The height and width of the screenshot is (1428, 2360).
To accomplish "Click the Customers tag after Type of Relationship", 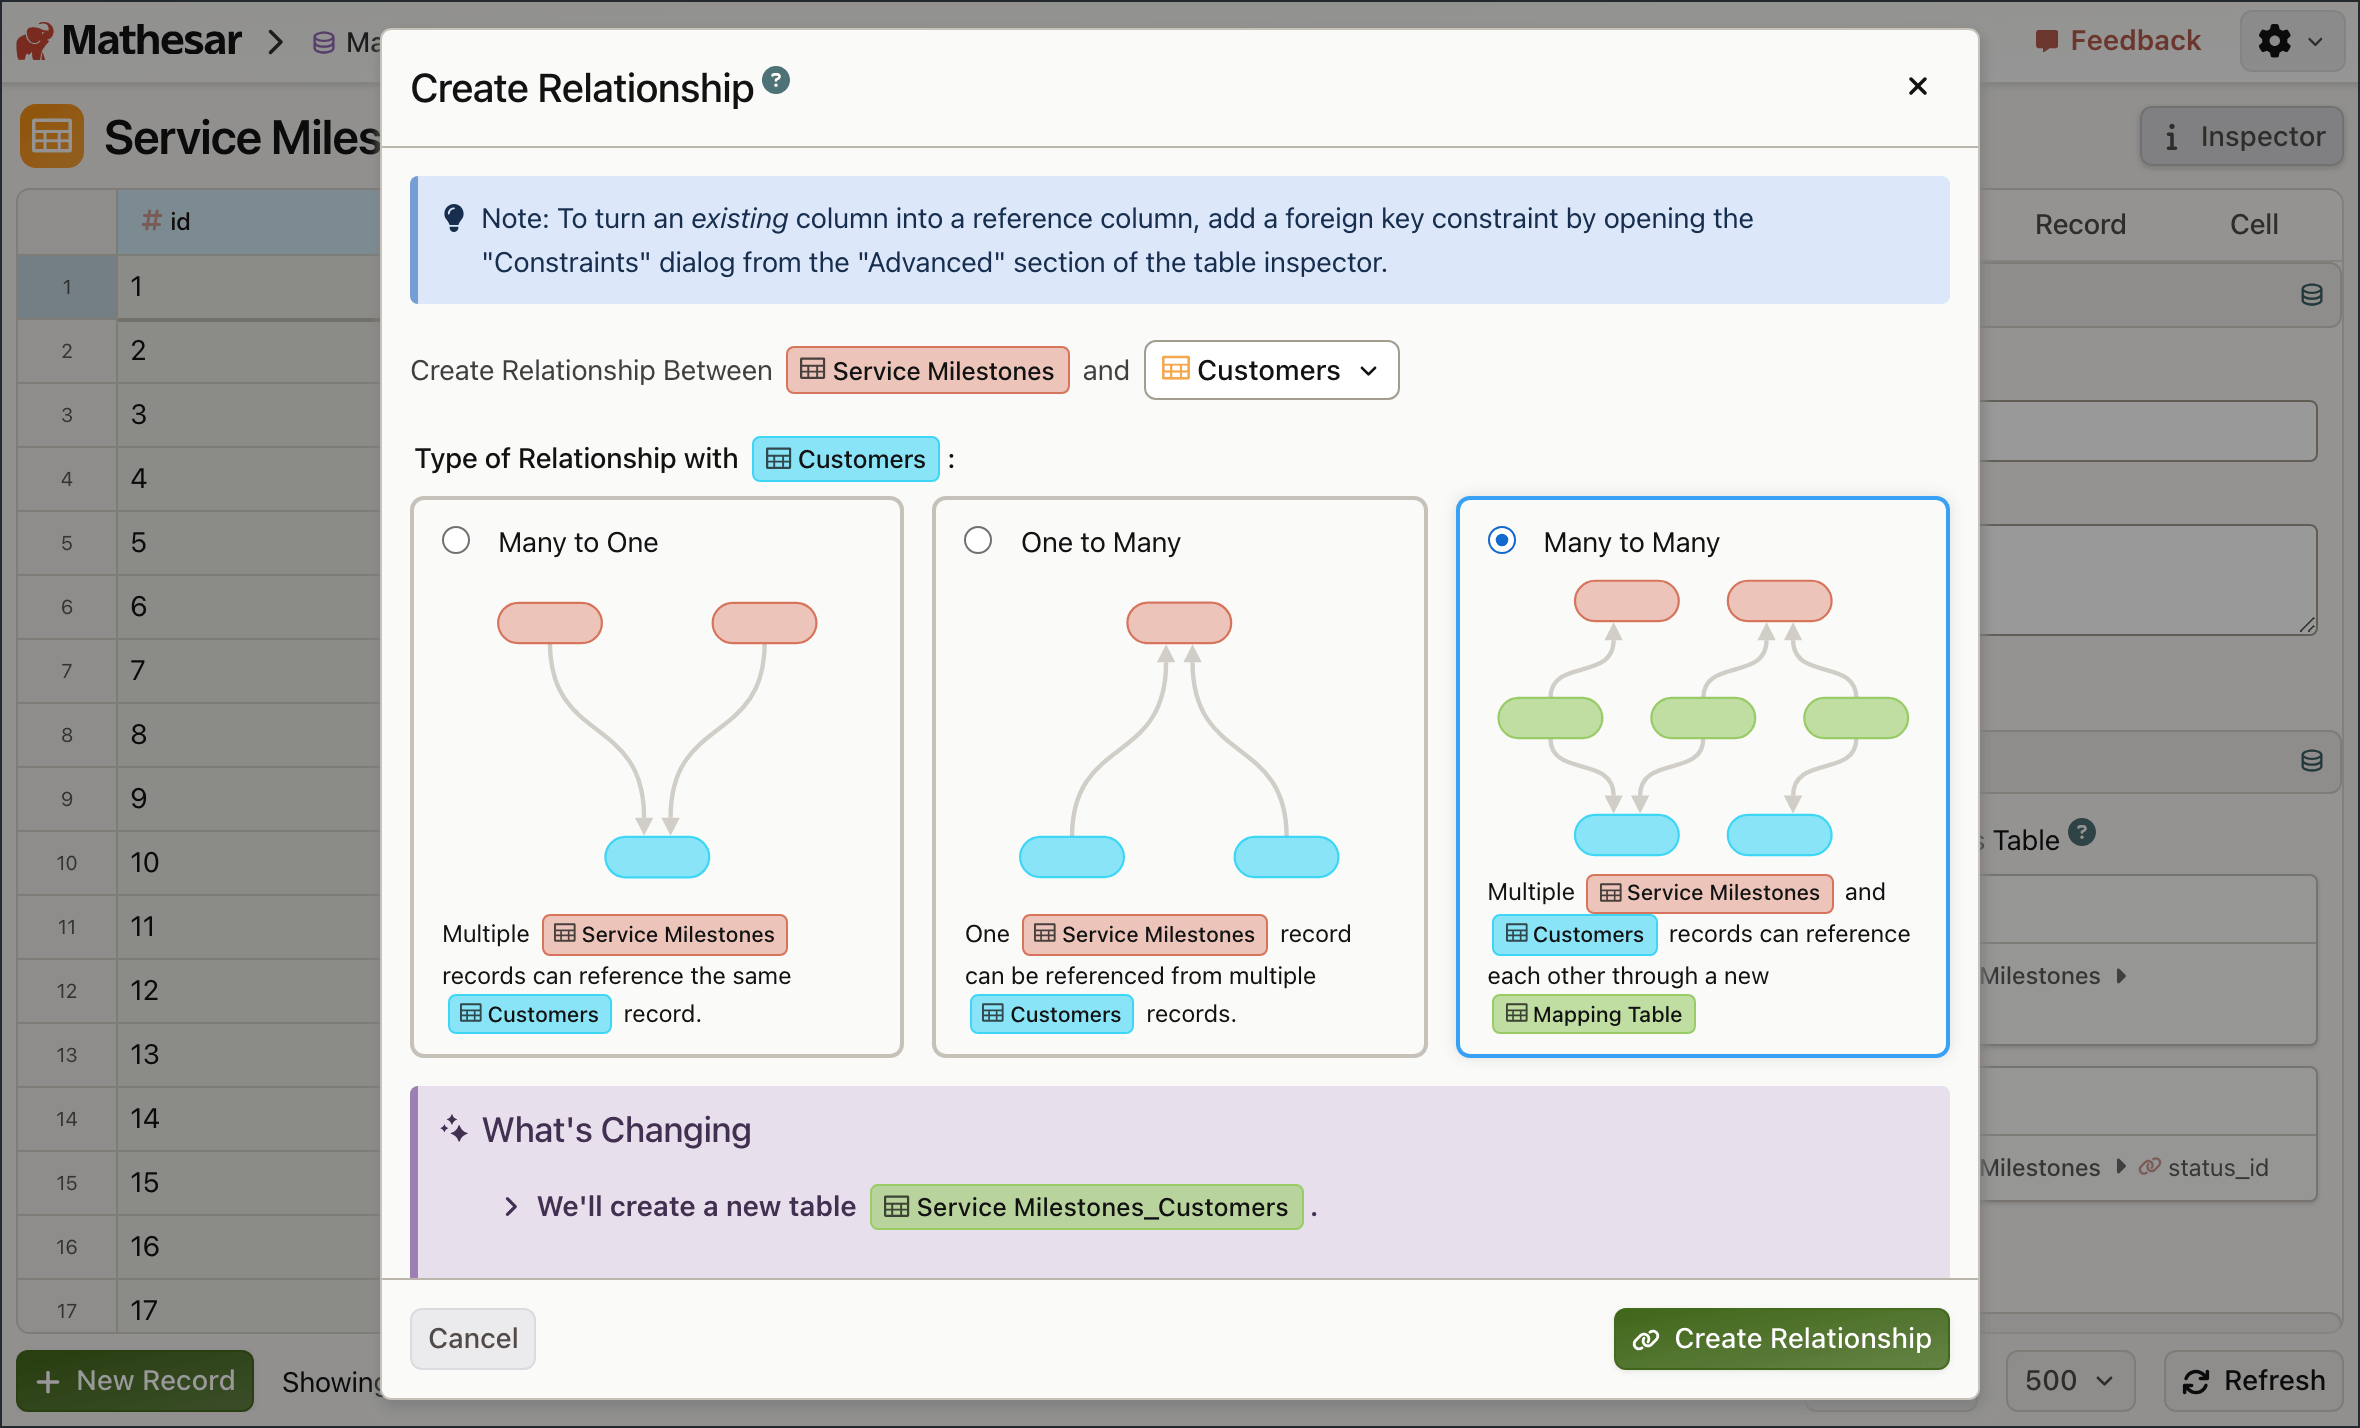I will click(x=845, y=459).
